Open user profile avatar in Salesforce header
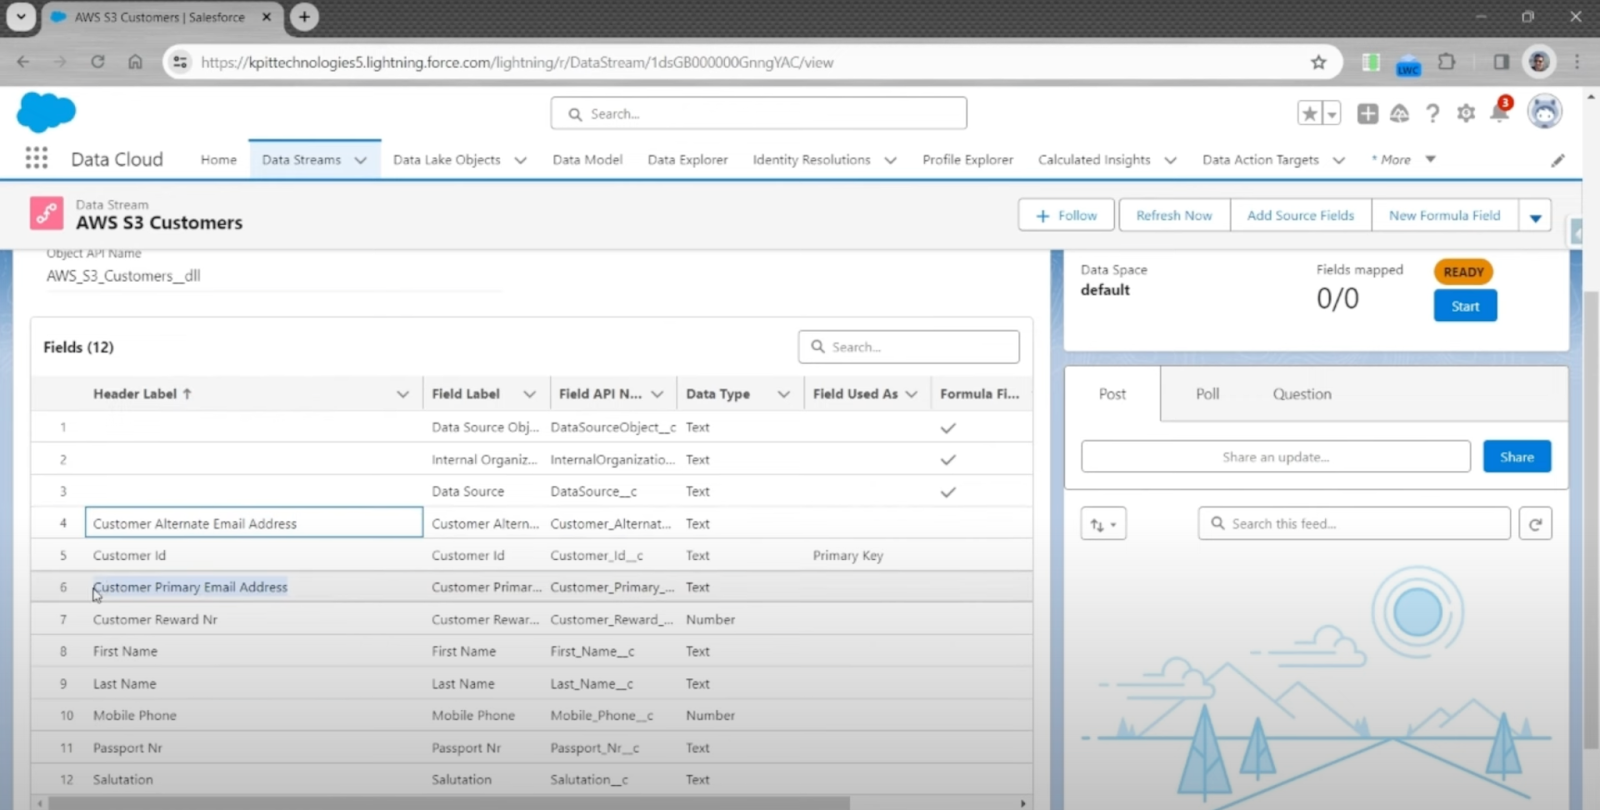The height and width of the screenshot is (810, 1600). point(1545,112)
